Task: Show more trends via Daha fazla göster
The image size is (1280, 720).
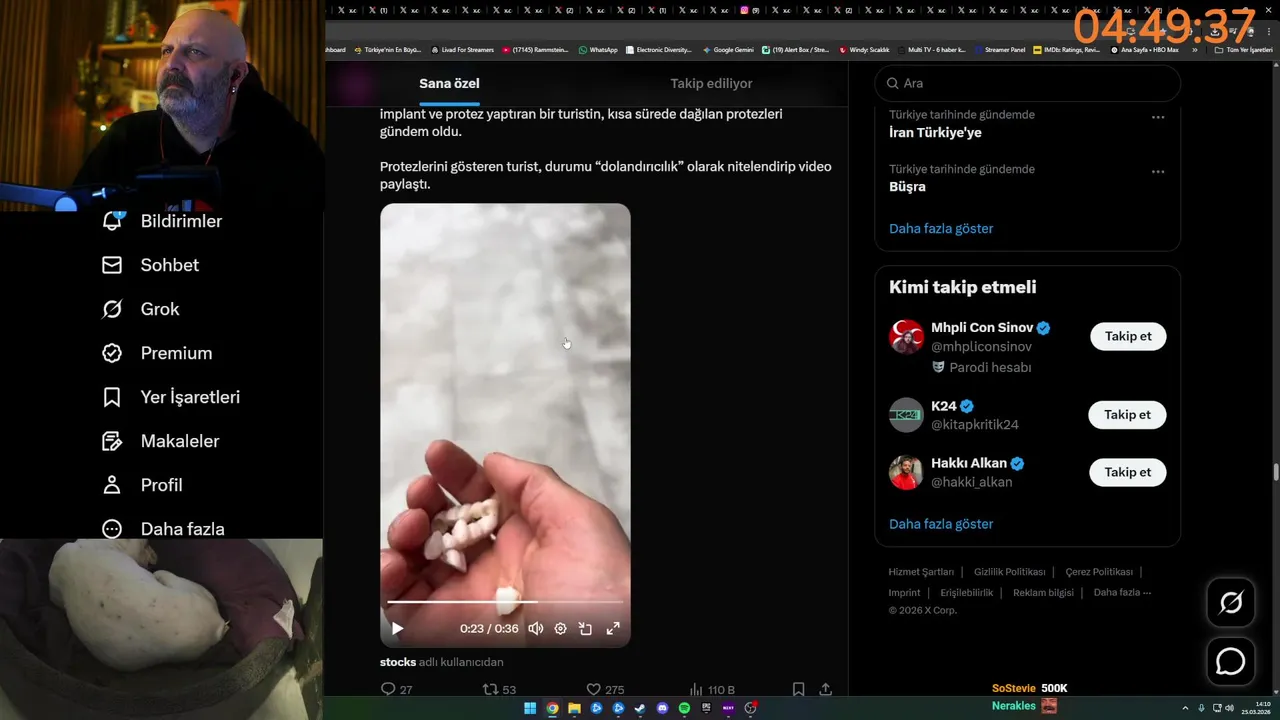Action: pyautogui.click(x=941, y=229)
